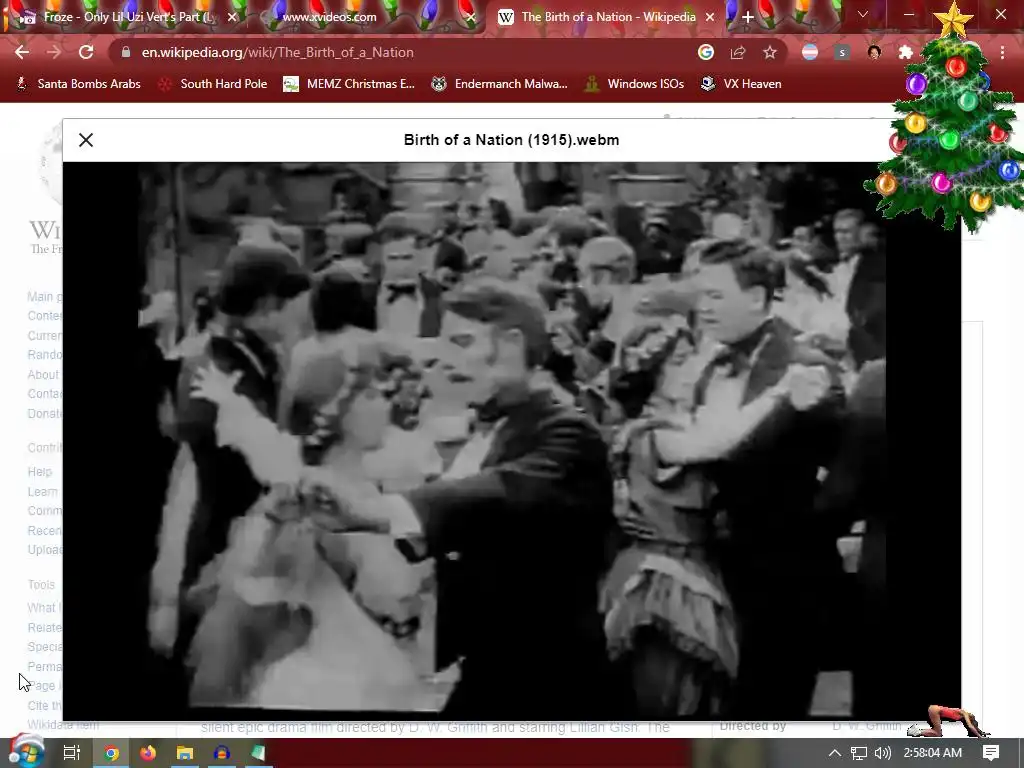Open a new browser tab
Viewport: 1024px width, 768px height.
tap(748, 17)
